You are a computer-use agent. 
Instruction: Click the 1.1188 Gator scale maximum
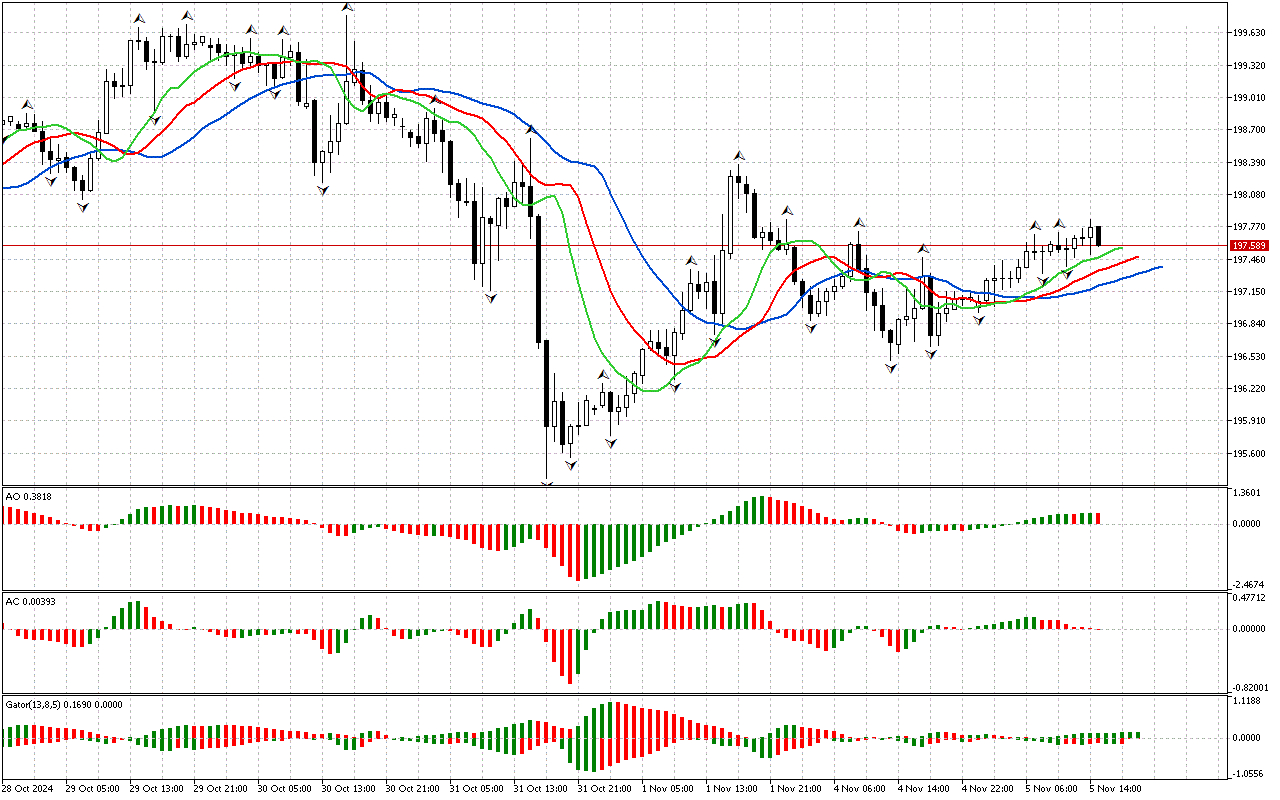1249,702
